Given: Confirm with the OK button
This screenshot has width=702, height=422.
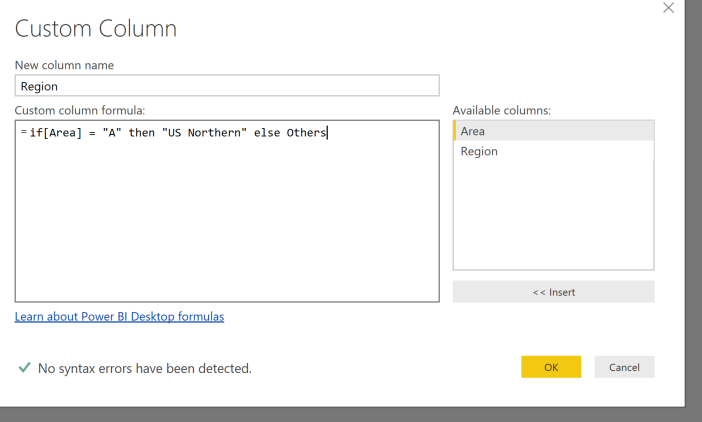Looking at the screenshot, I should tap(551, 367).
